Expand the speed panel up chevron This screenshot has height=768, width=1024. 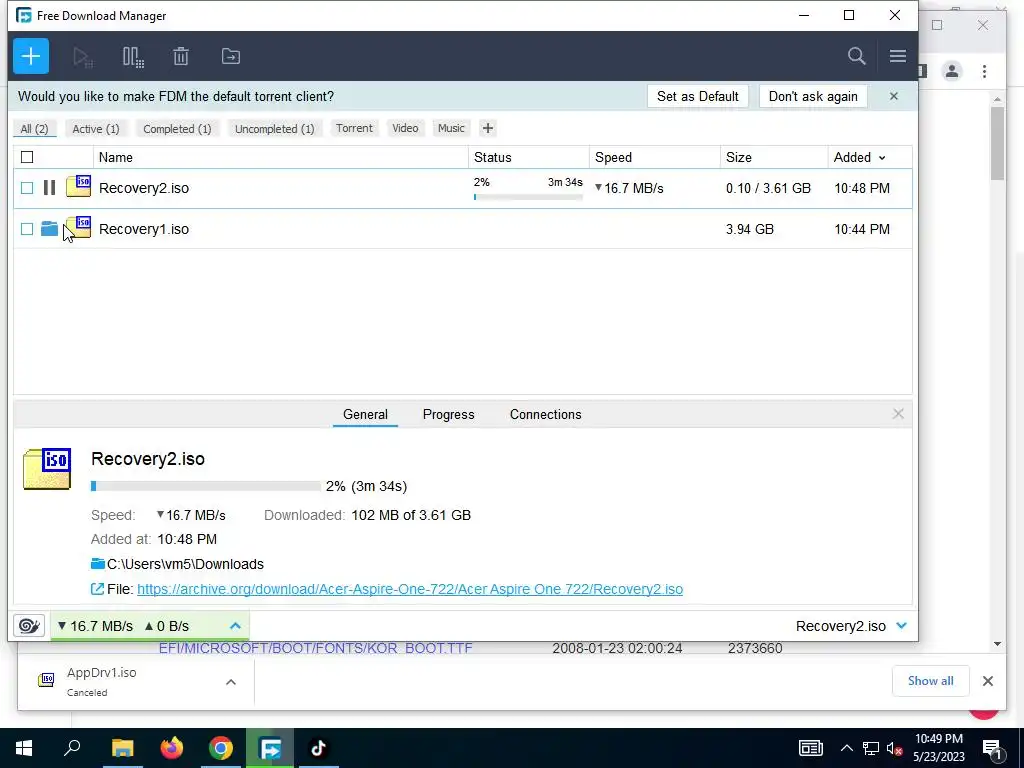(x=235, y=626)
